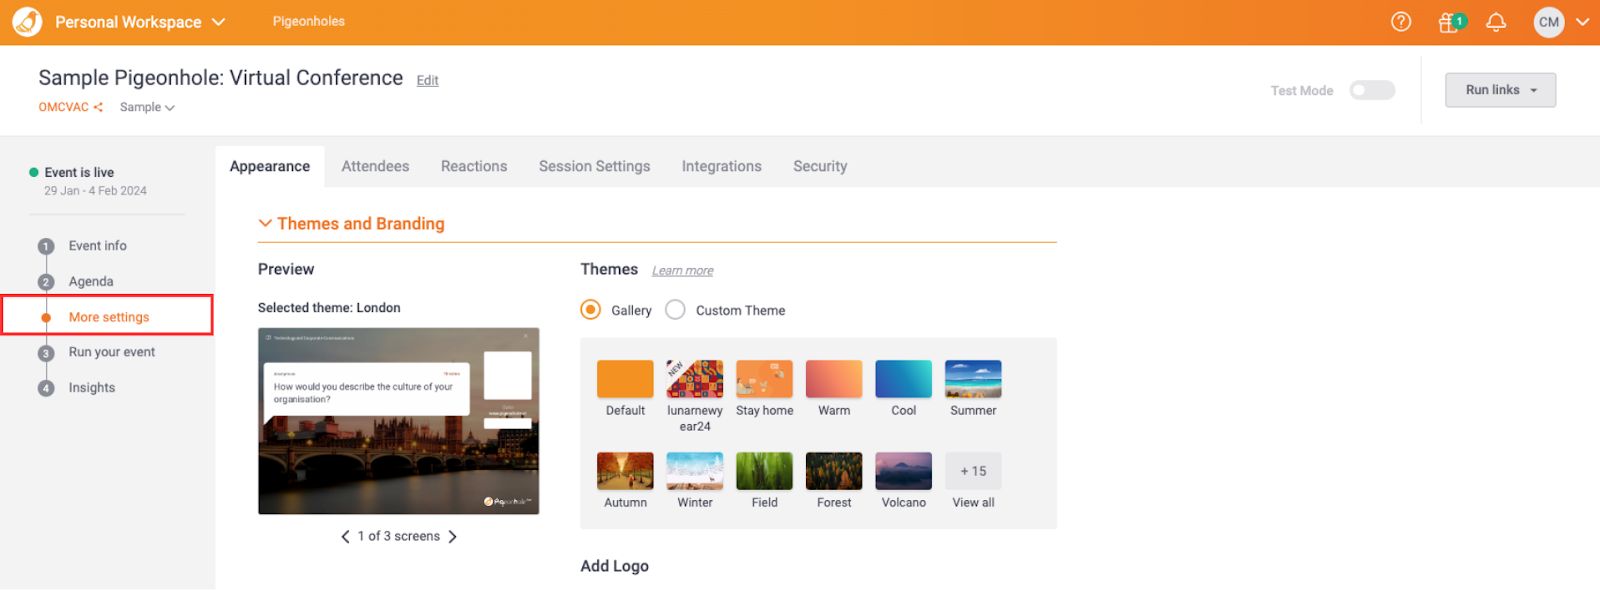Click View all themes tile
The width and height of the screenshot is (1600, 591).
point(973,472)
